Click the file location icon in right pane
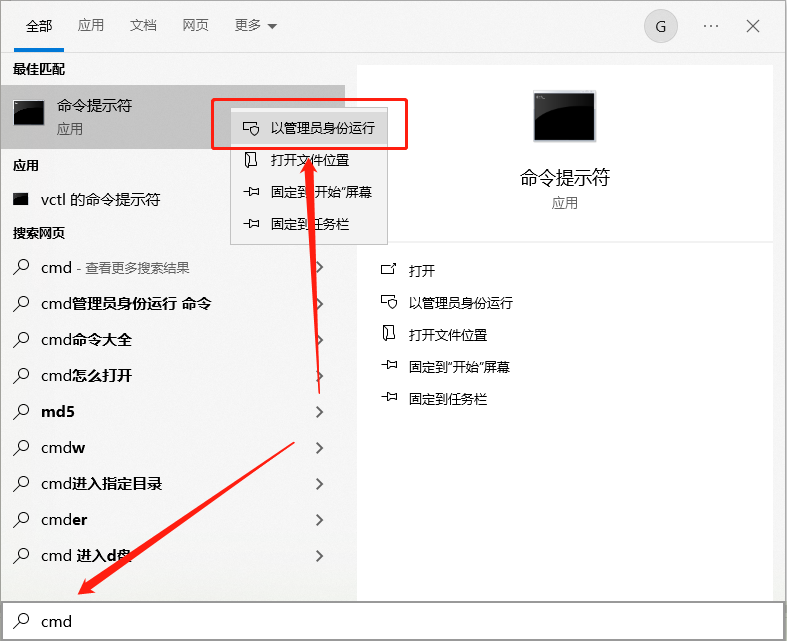The width and height of the screenshot is (787, 641). pos(388,333)
